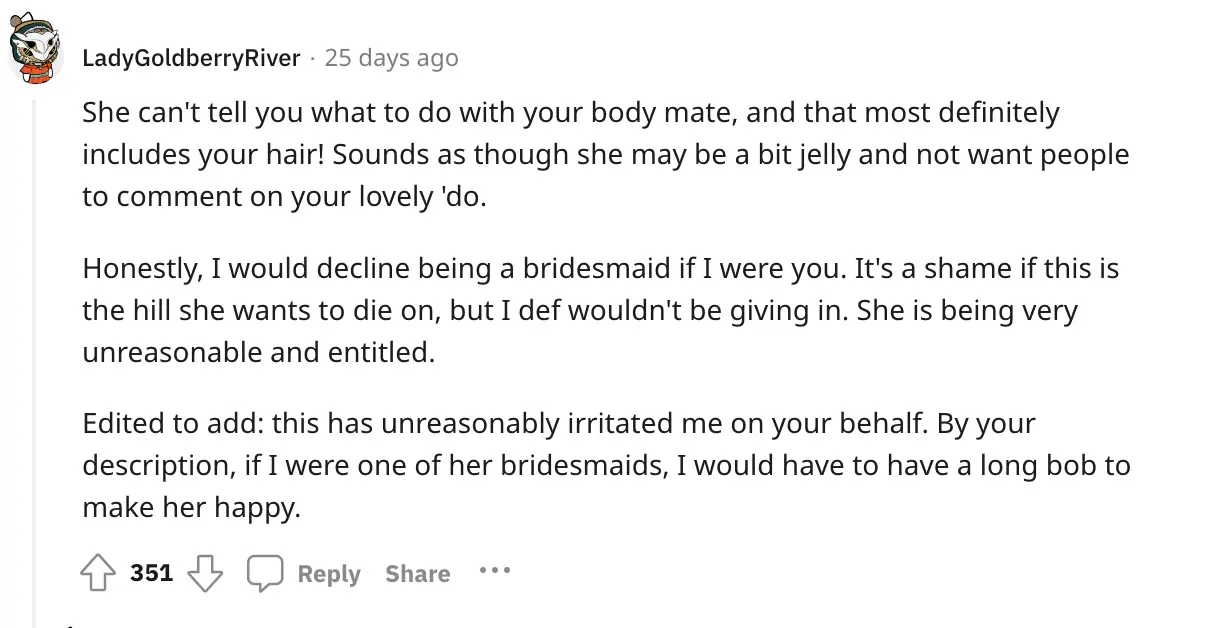Share this comment

pyautogui.click(x=417, y=574)
